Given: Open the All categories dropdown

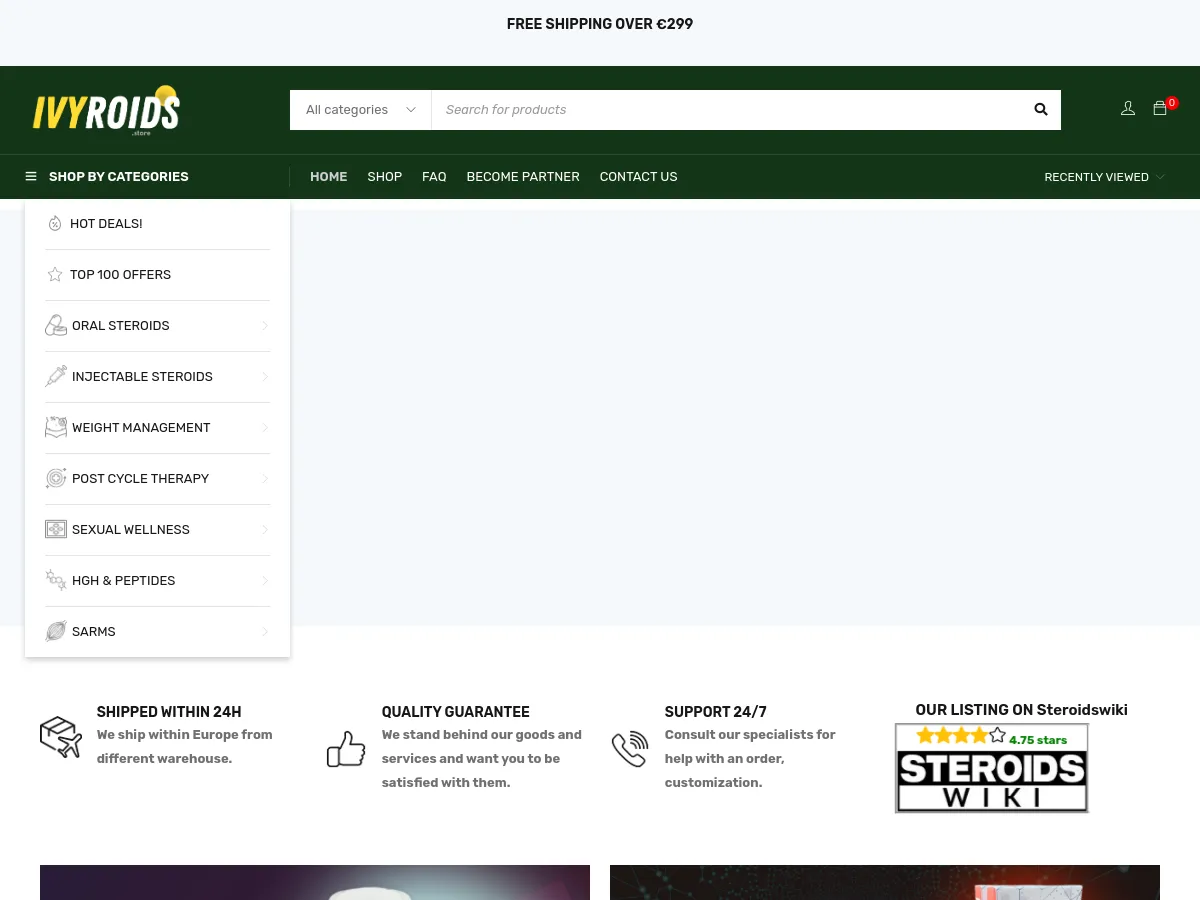Looking at the screenshot, I should point(360,110).
